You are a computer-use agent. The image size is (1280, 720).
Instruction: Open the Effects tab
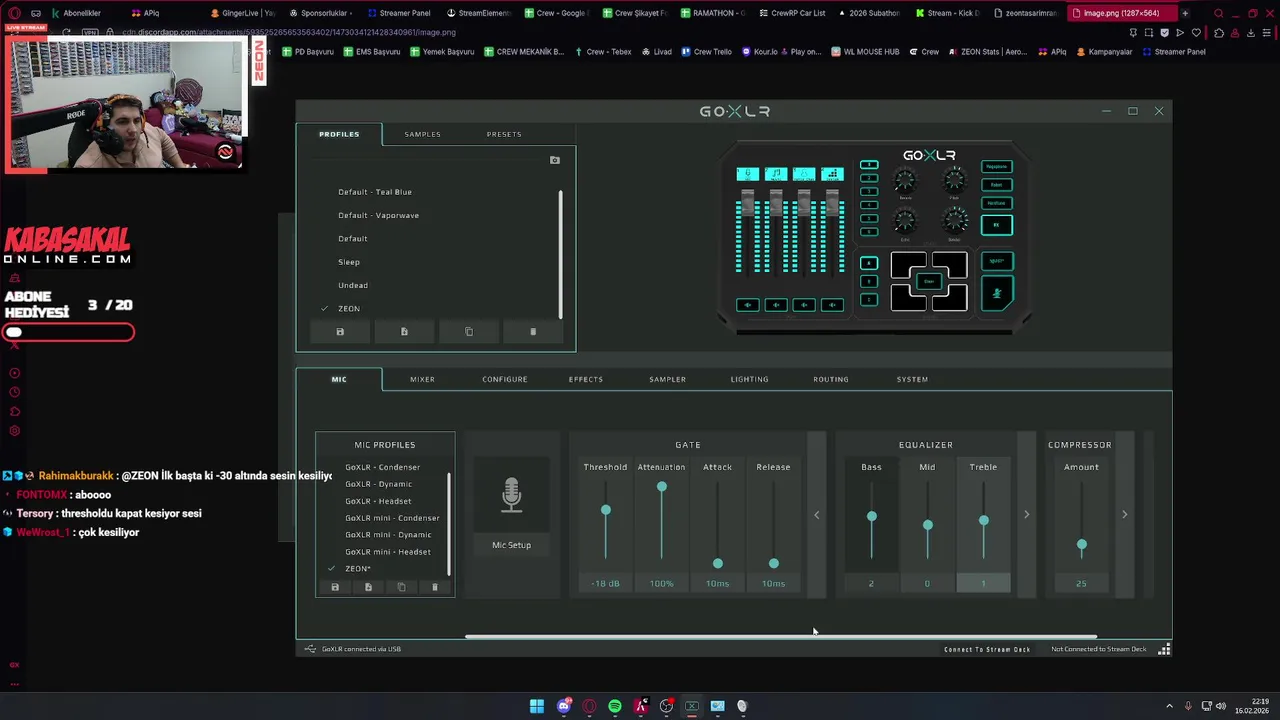pos(586,379)
